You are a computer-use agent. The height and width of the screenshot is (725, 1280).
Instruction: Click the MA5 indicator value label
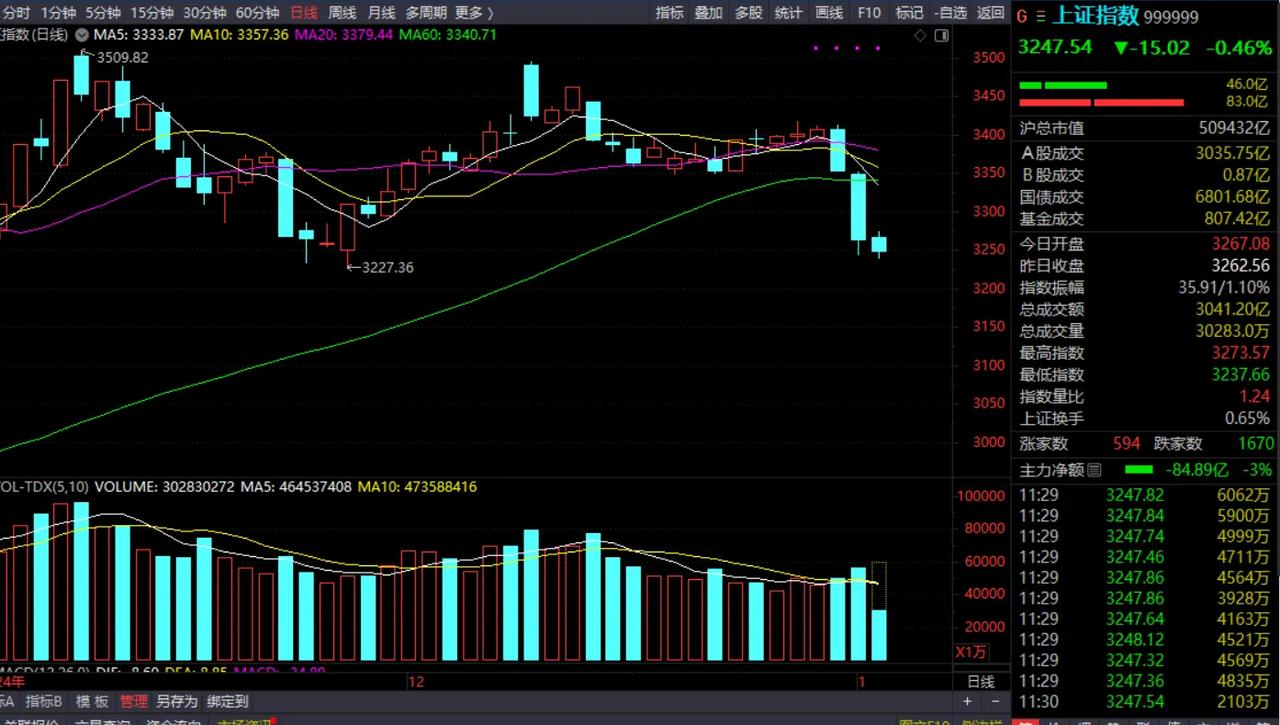[x=137, y=34]
